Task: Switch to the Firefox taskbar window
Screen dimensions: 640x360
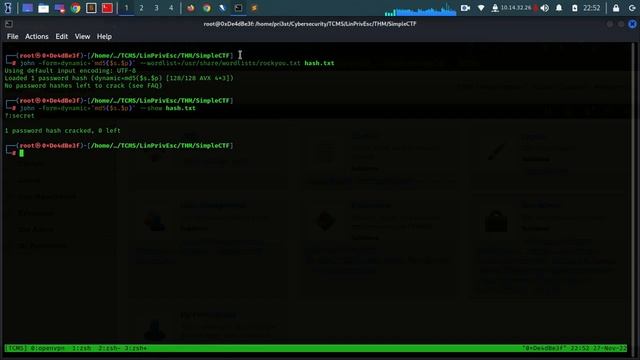Action: [191, 8]
